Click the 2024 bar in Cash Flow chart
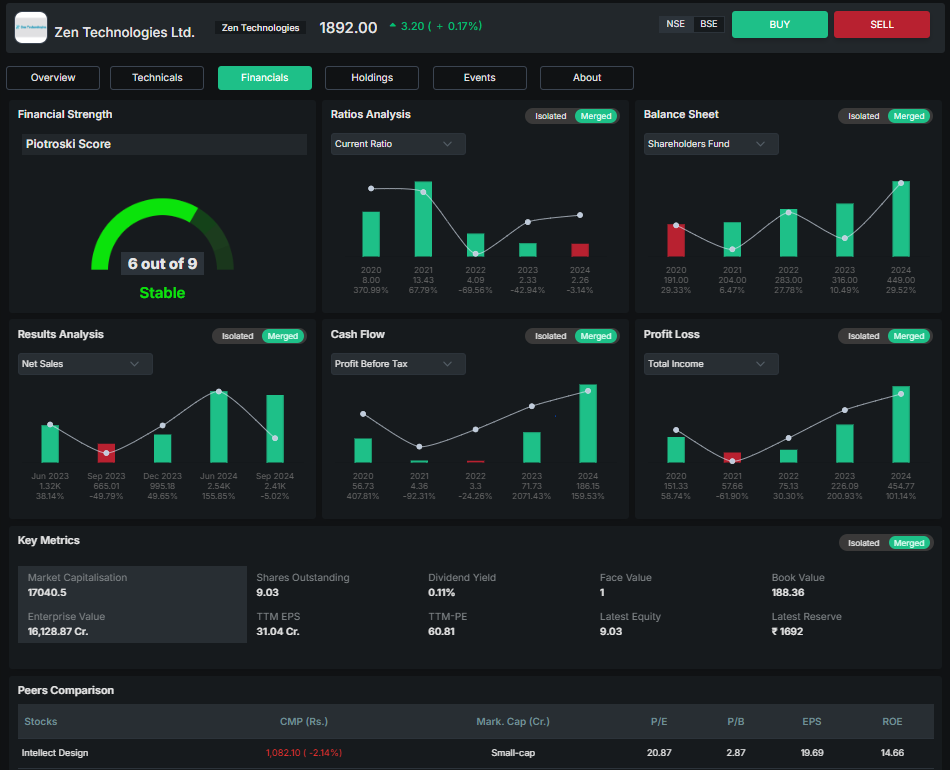Screen dimensions: 950x770 588,423
